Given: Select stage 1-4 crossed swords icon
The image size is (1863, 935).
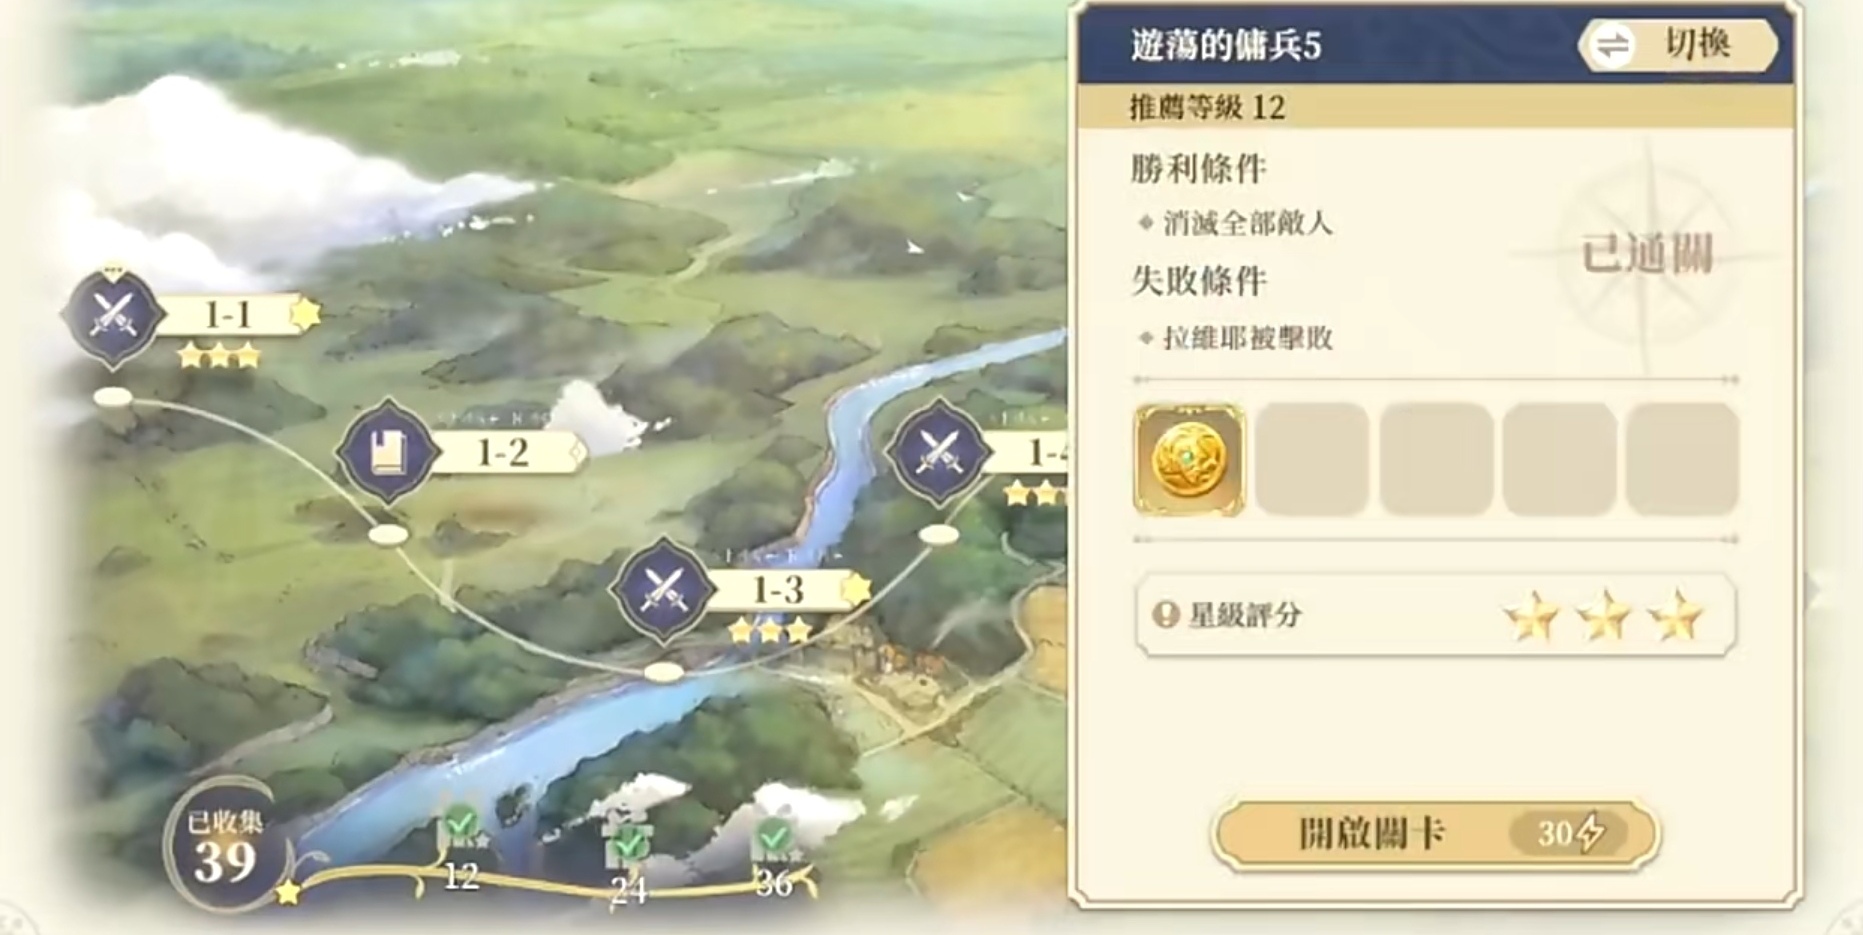Looking at the screenshot, I should point(937,452).
